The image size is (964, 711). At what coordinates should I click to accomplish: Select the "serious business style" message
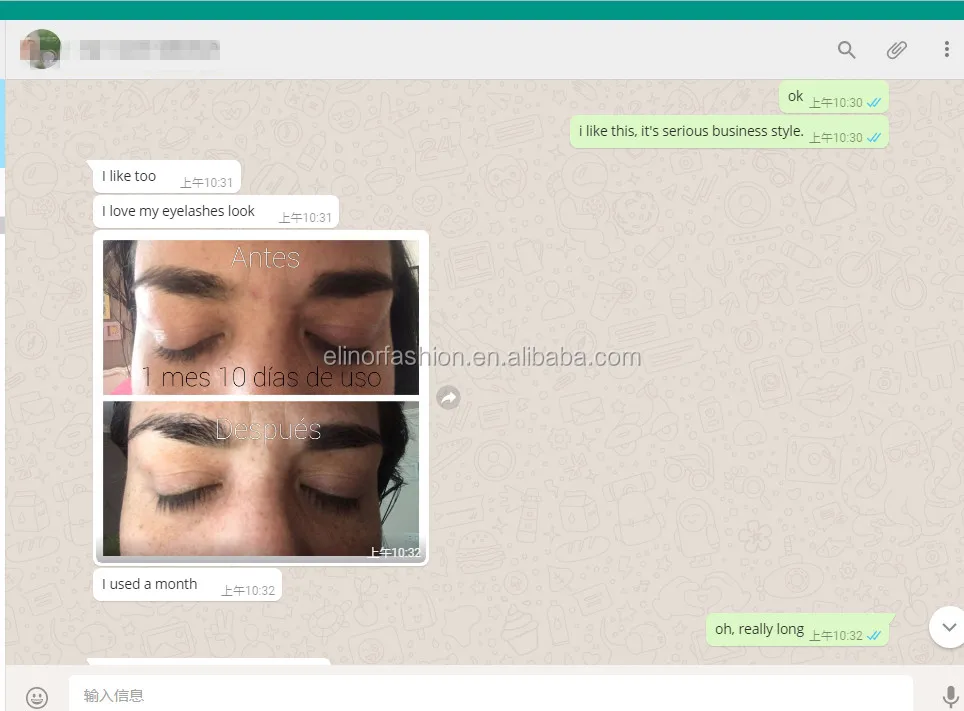(x=729, y=132)
